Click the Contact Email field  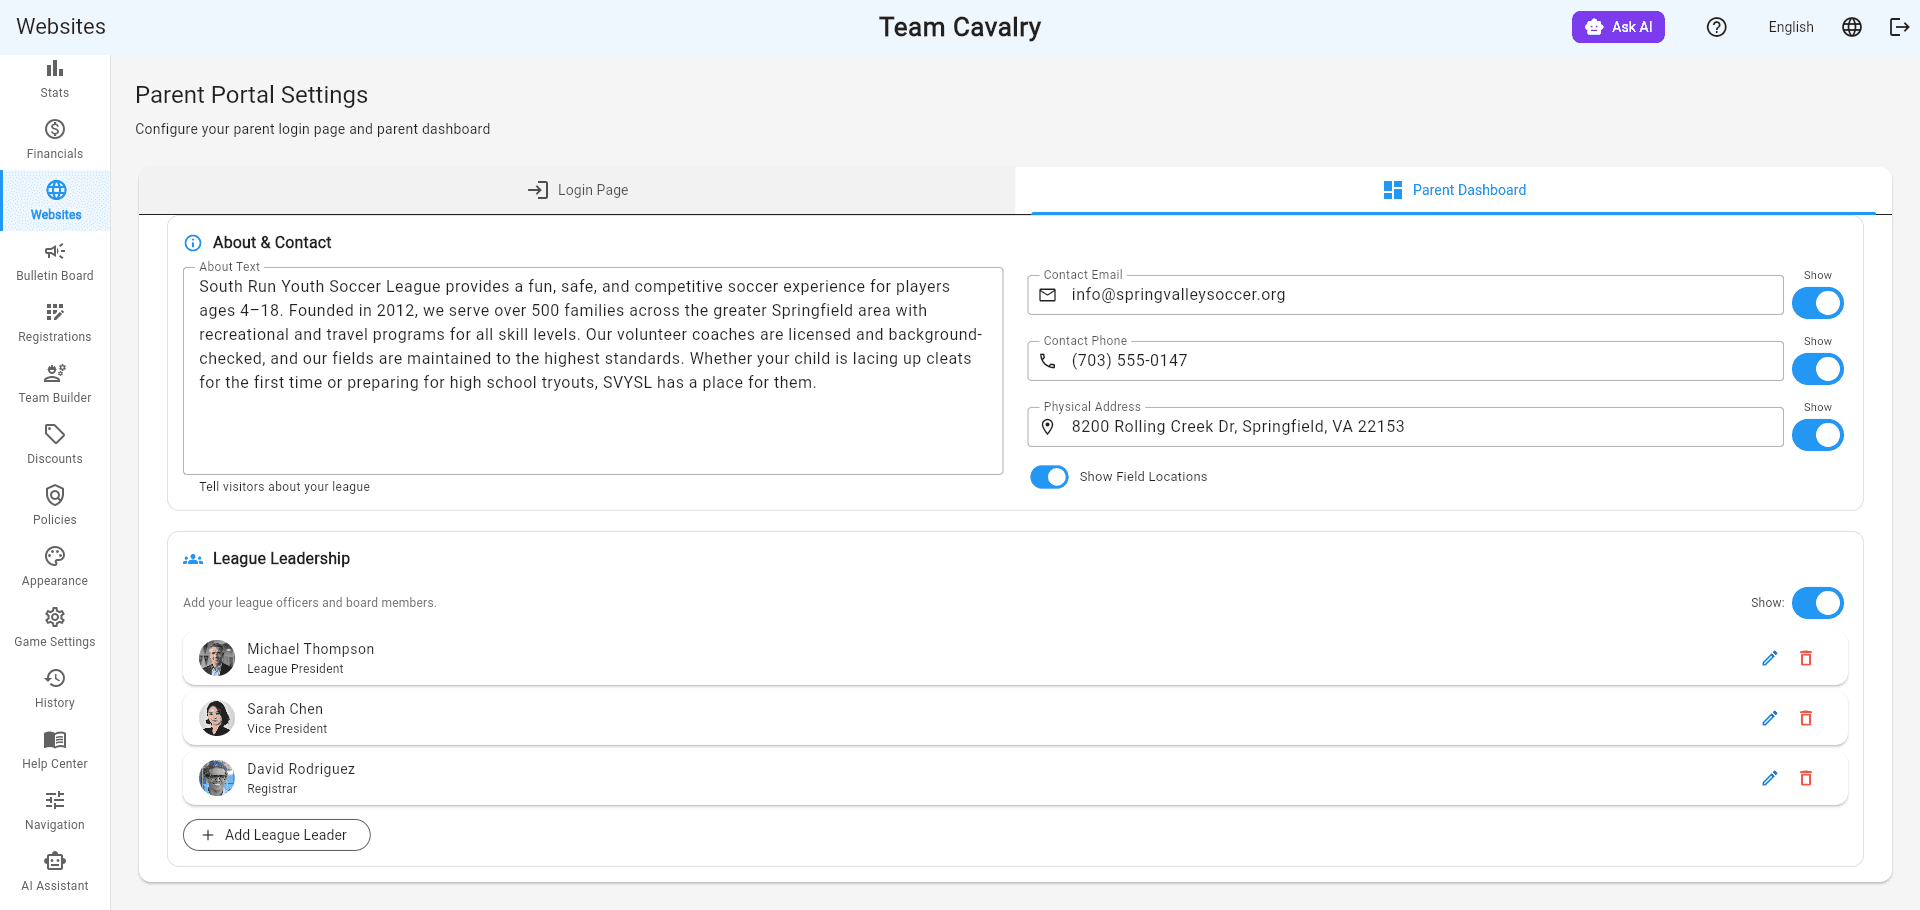1405,295
